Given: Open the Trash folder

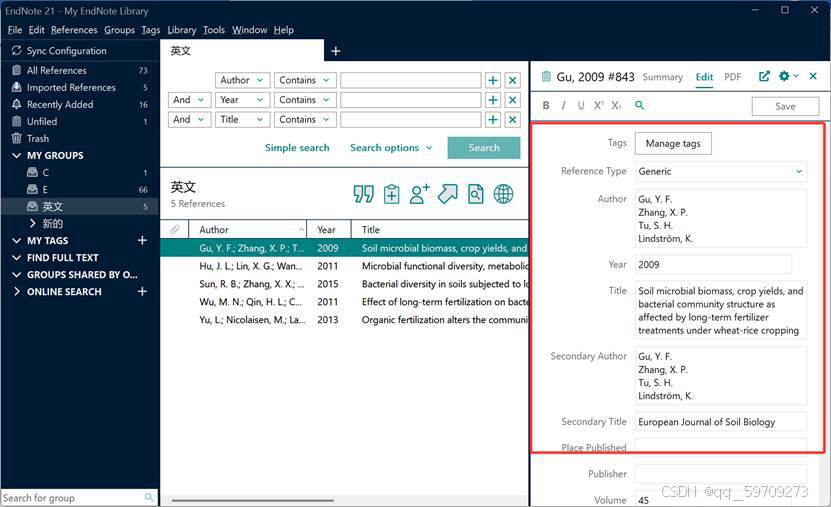Looking at the screenshot, I should [79, 138].
